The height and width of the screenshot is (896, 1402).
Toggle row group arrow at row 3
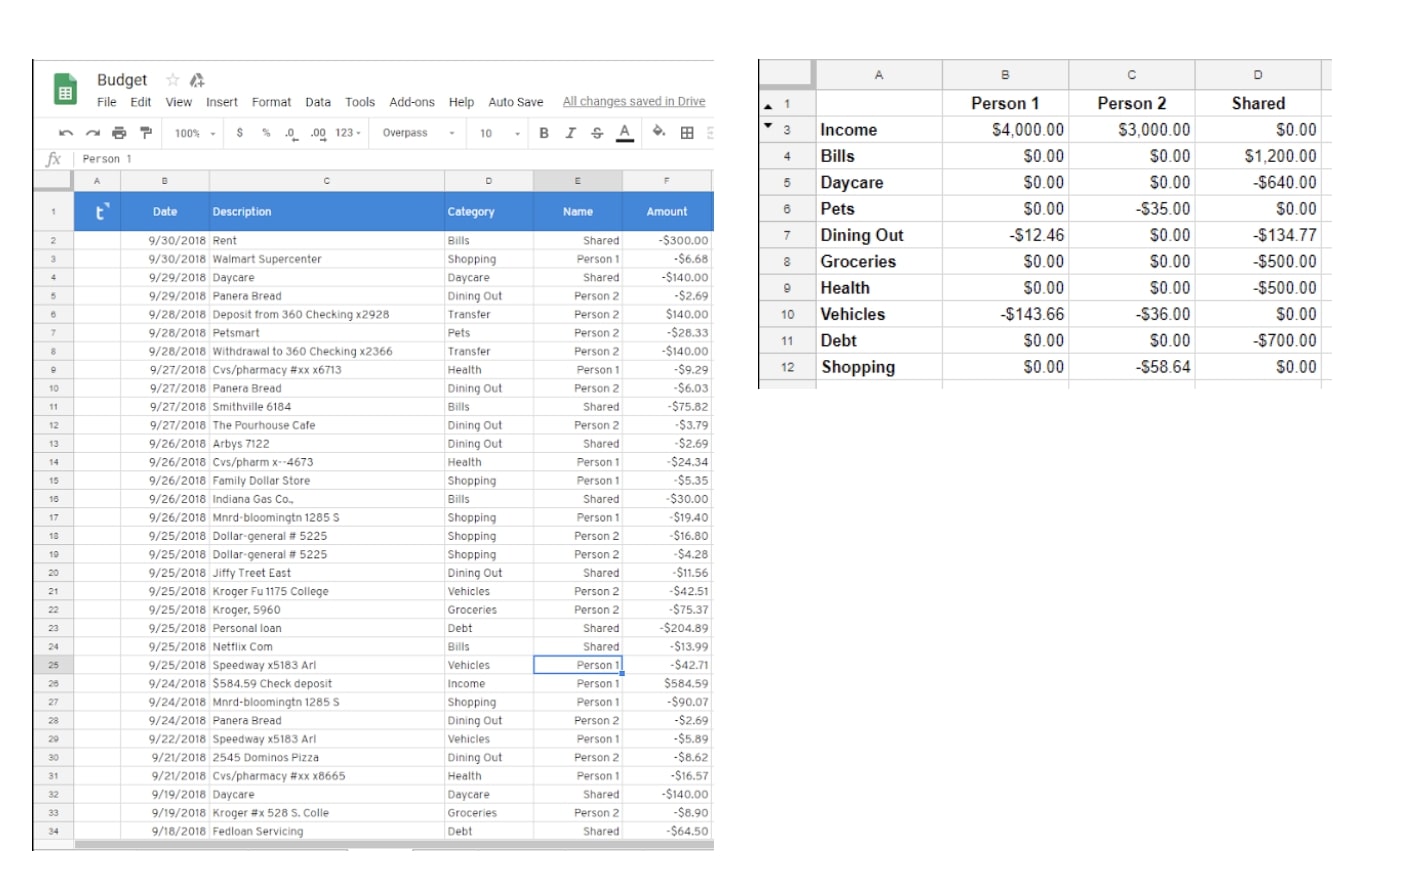pos(768,126)
